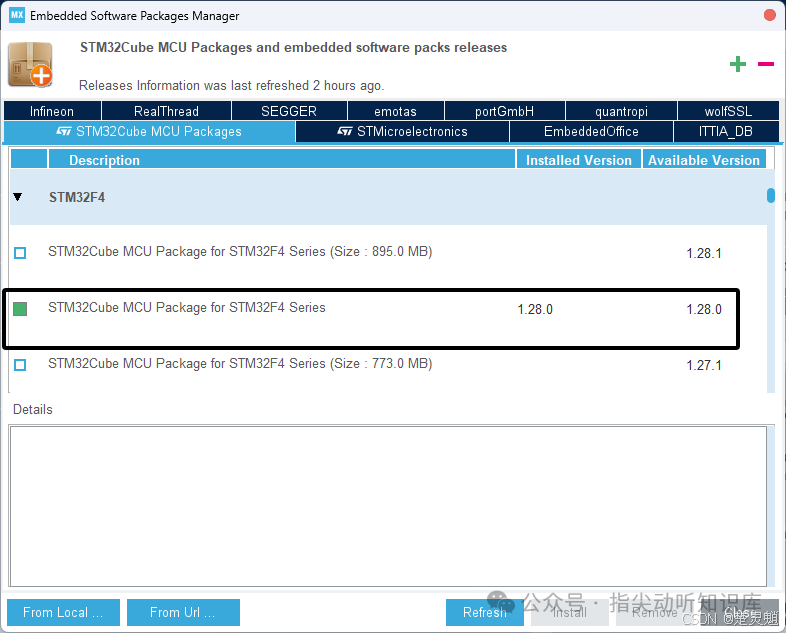Toggle the installed 1.28.0 package green checkbox
Viewport: 786px width, 633px height.
coord(20,309)
